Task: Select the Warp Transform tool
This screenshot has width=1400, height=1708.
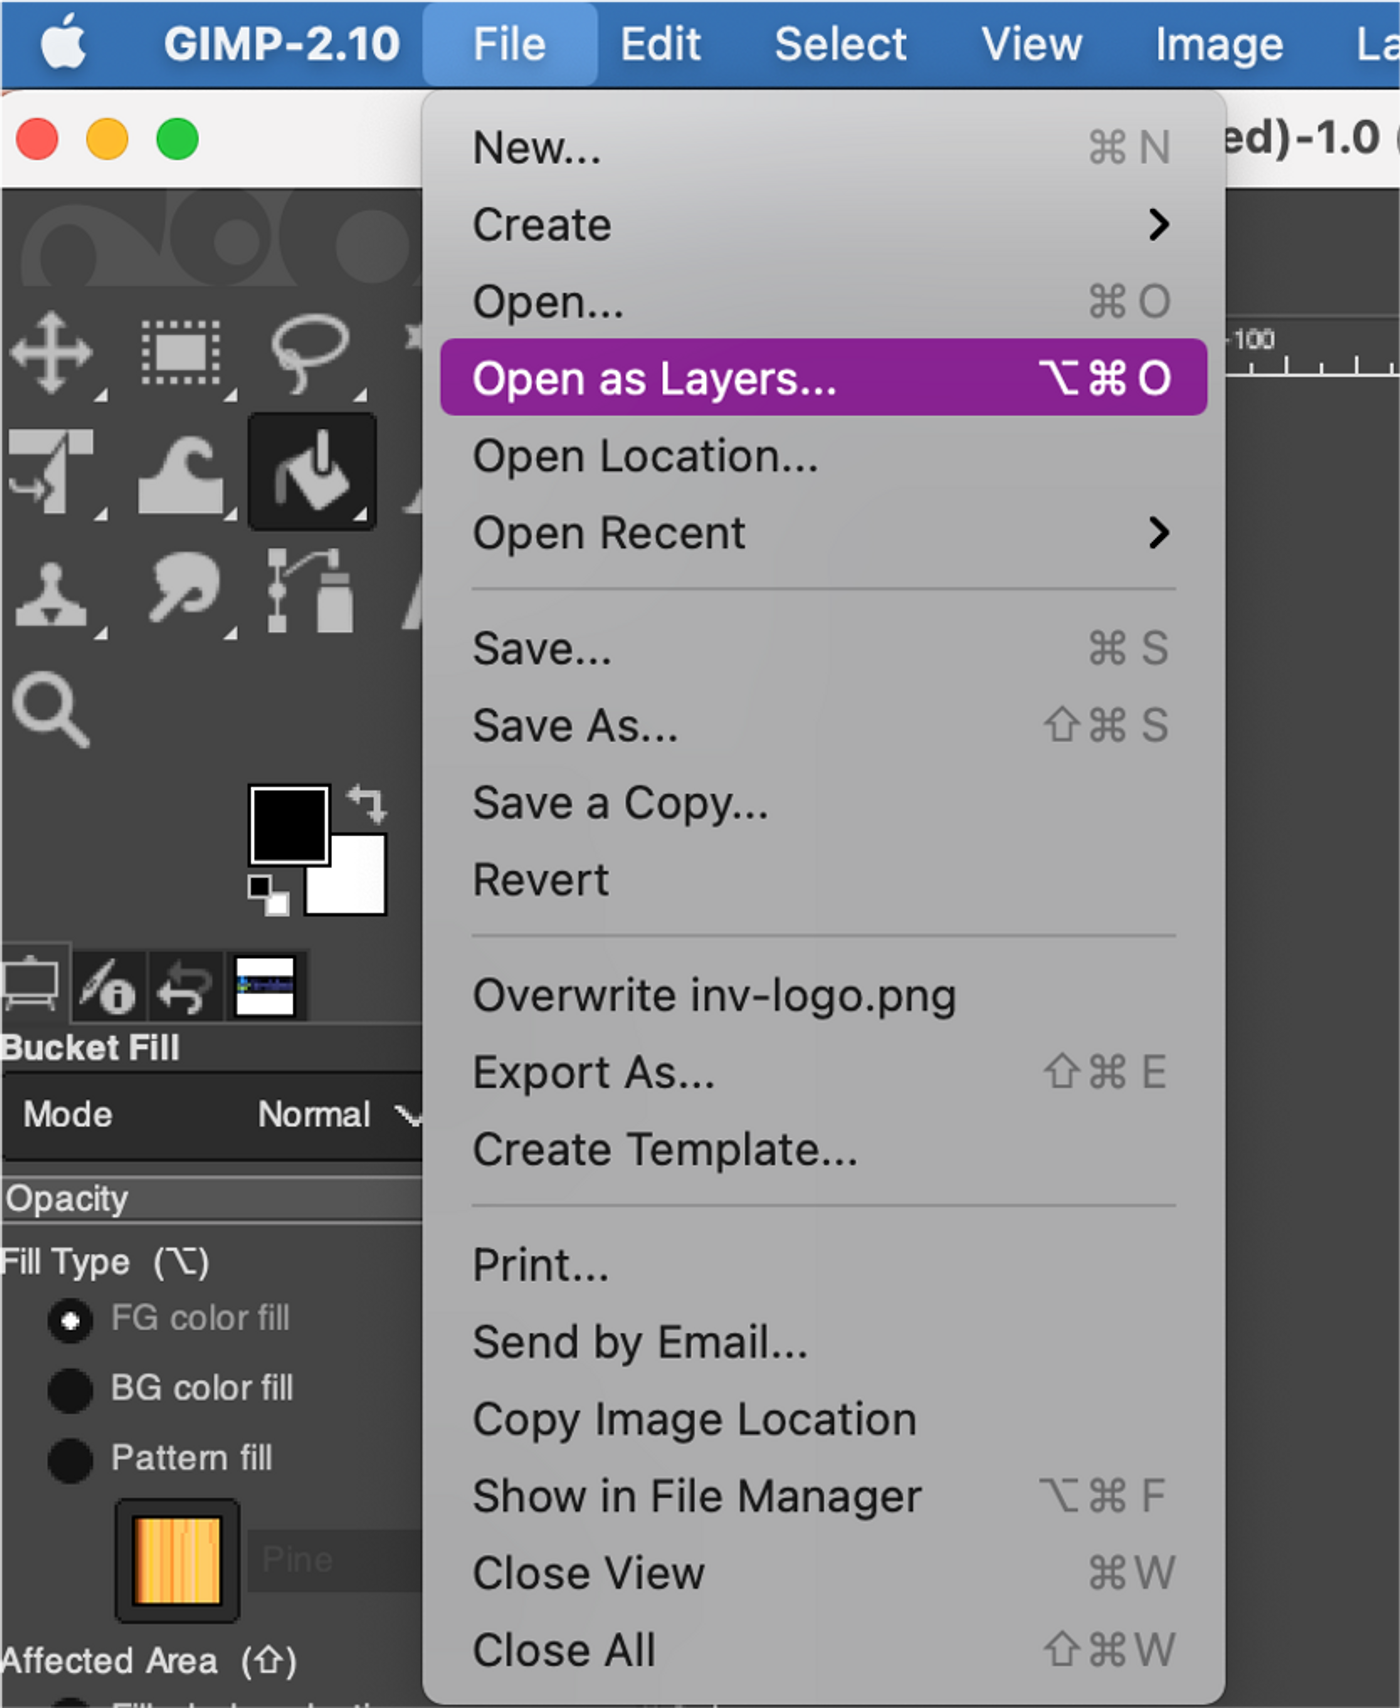Action: [181, 474]
